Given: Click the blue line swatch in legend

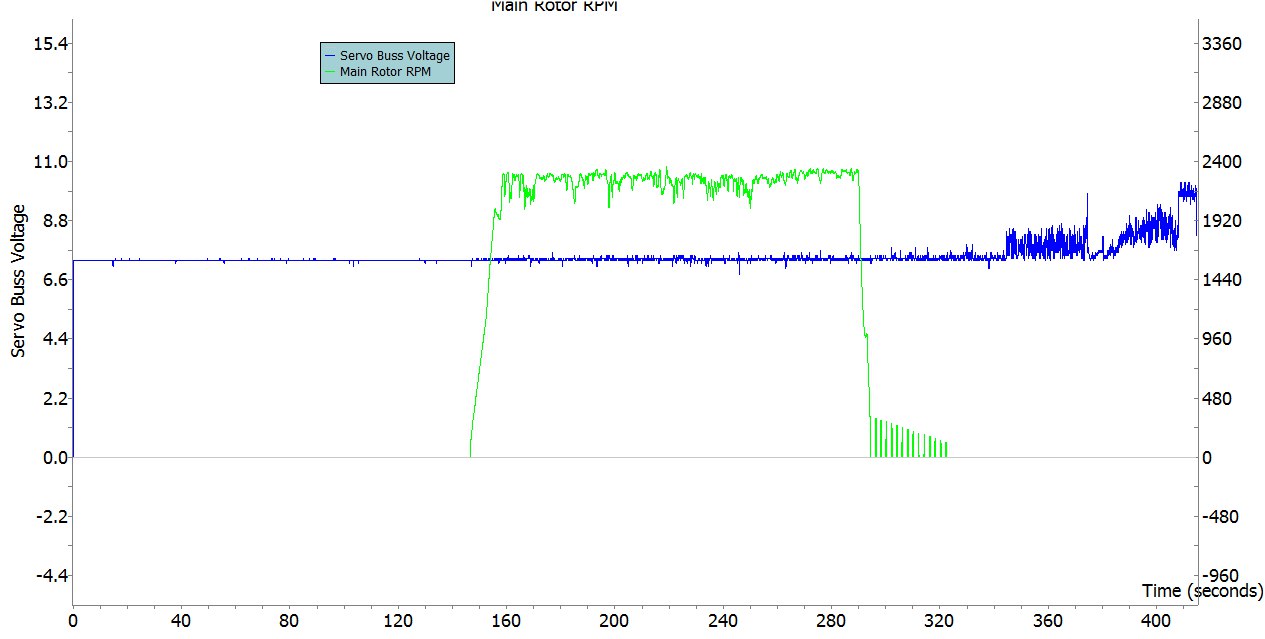Looking at the screenshot, I should point(331,56).
